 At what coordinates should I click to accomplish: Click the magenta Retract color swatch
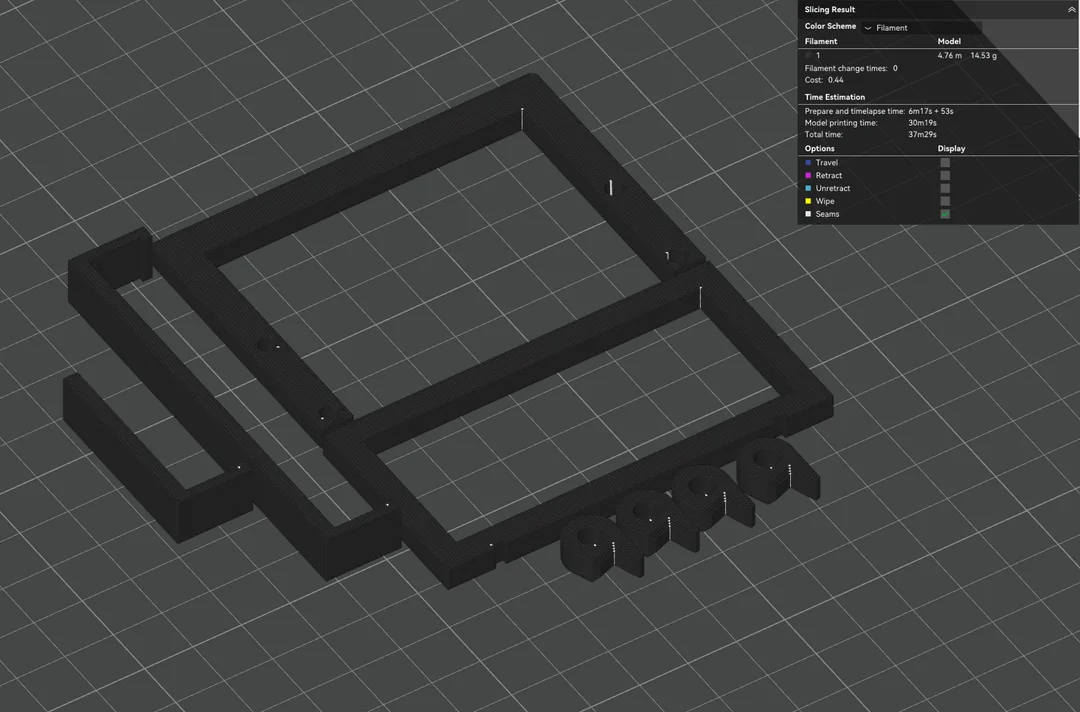click(808, 176)
